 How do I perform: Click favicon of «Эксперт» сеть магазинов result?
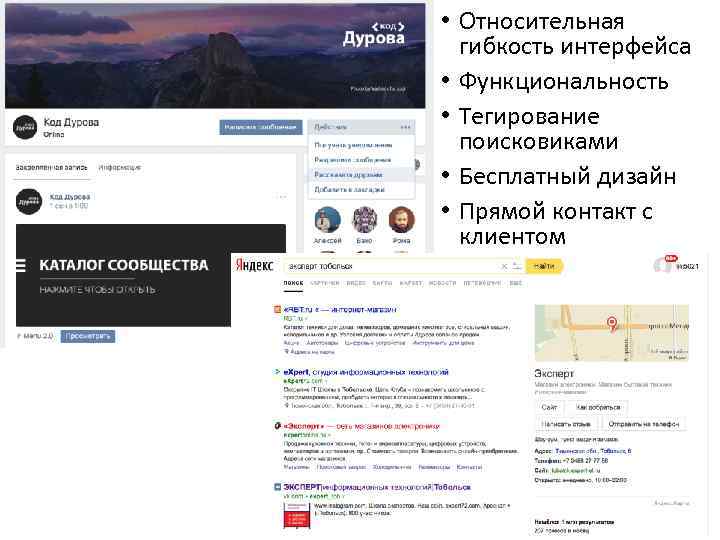[277, 426]
